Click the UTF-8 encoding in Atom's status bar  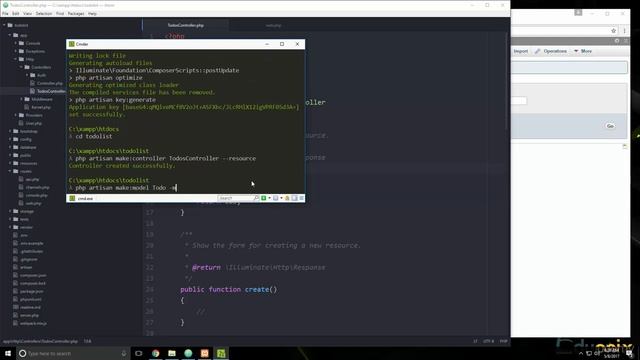click(x=488, y=341)
